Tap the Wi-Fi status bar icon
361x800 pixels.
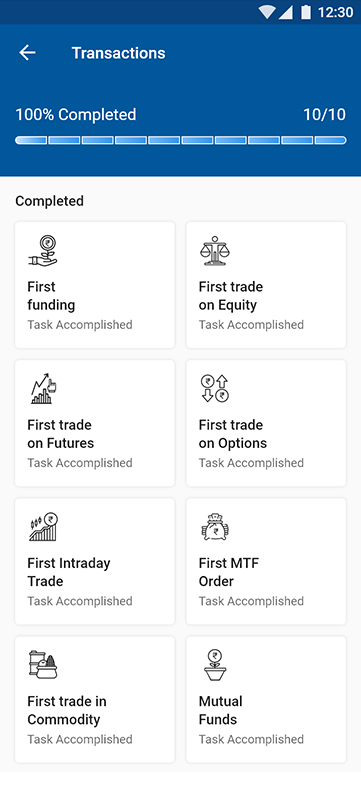coord(267,12)
